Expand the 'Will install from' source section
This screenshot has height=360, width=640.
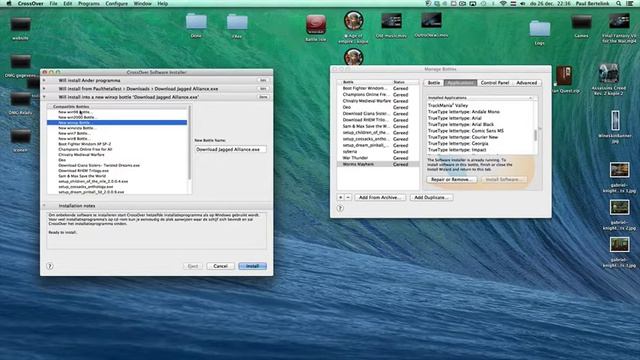(44, 89)
